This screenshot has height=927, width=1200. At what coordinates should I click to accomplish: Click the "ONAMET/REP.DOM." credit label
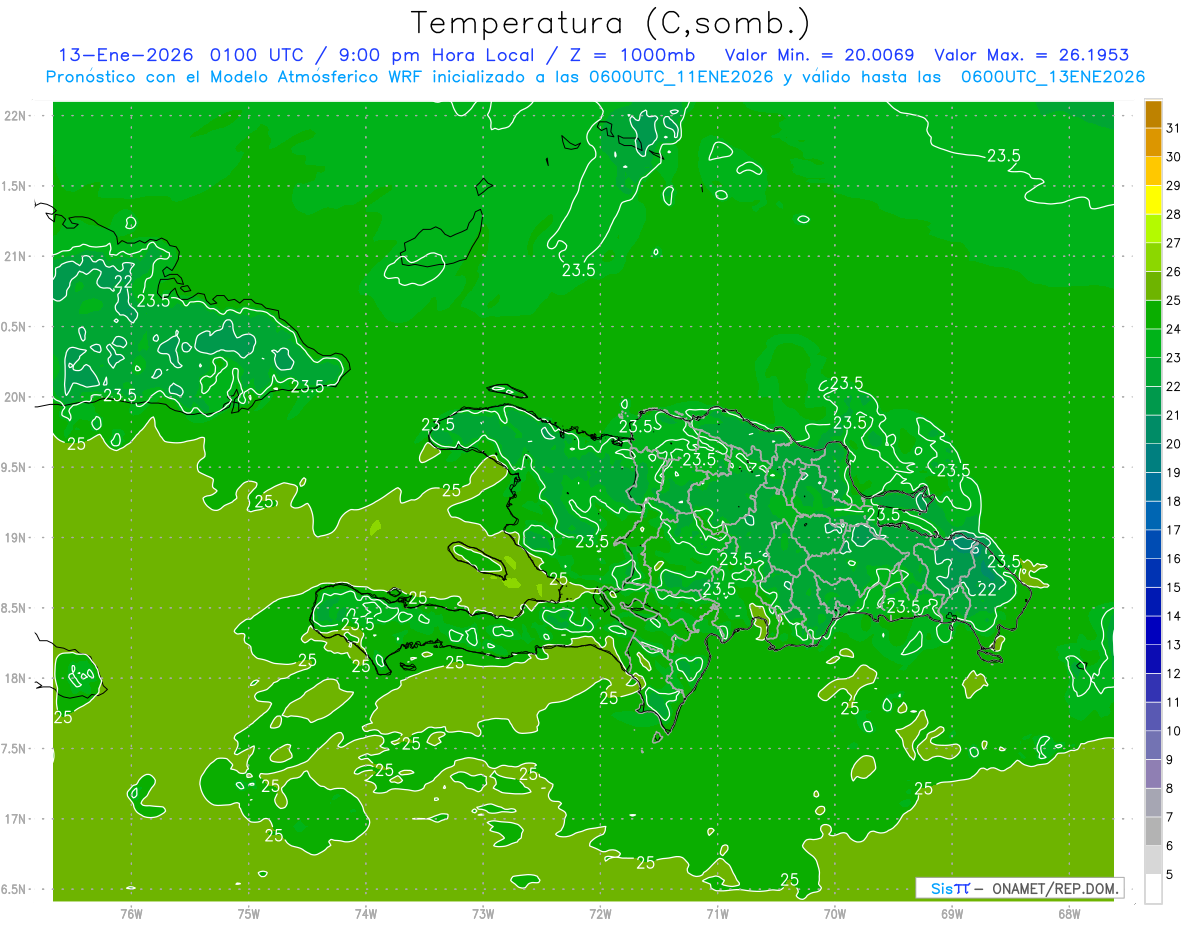point(1057,888)
